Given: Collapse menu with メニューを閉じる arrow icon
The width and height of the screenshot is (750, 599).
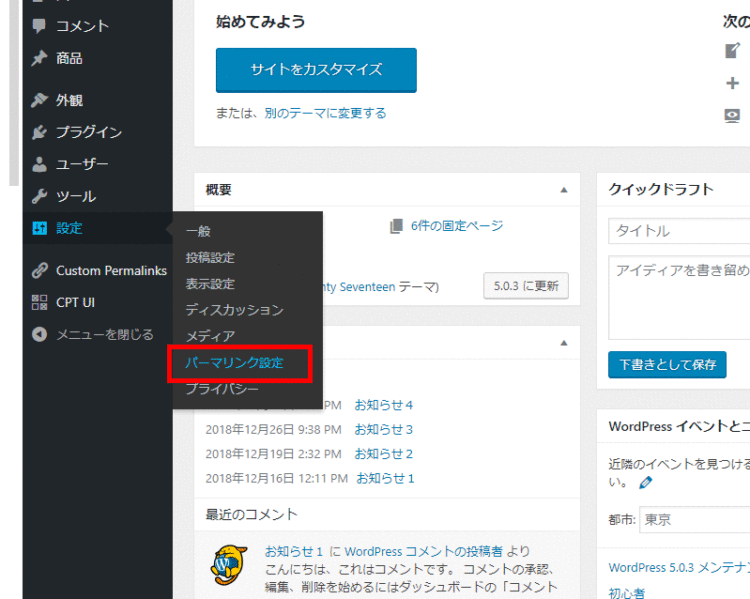Looking at the screenshot, I should [x=39, y=334].
